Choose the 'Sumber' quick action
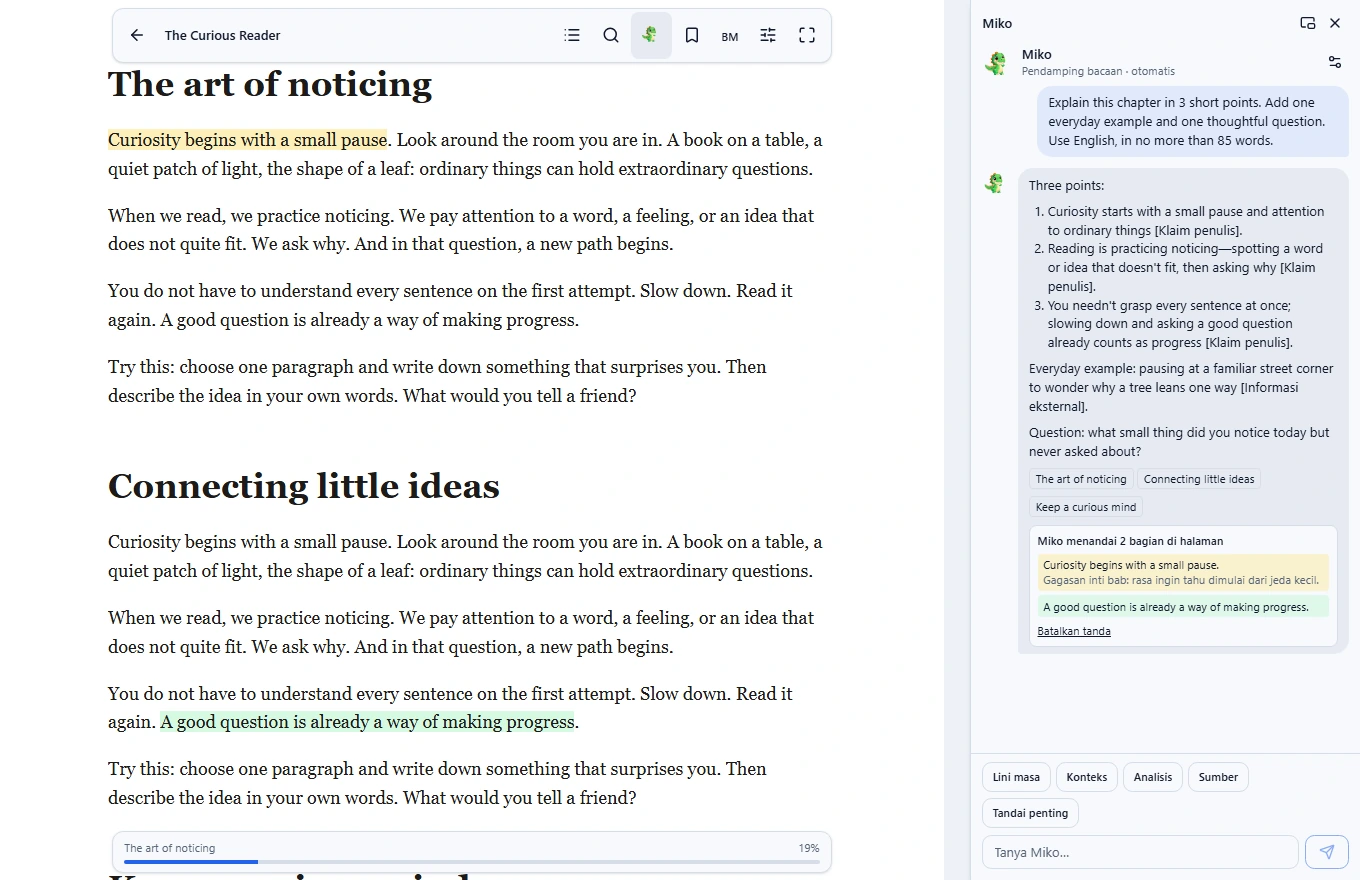 tap(1218, 777)
